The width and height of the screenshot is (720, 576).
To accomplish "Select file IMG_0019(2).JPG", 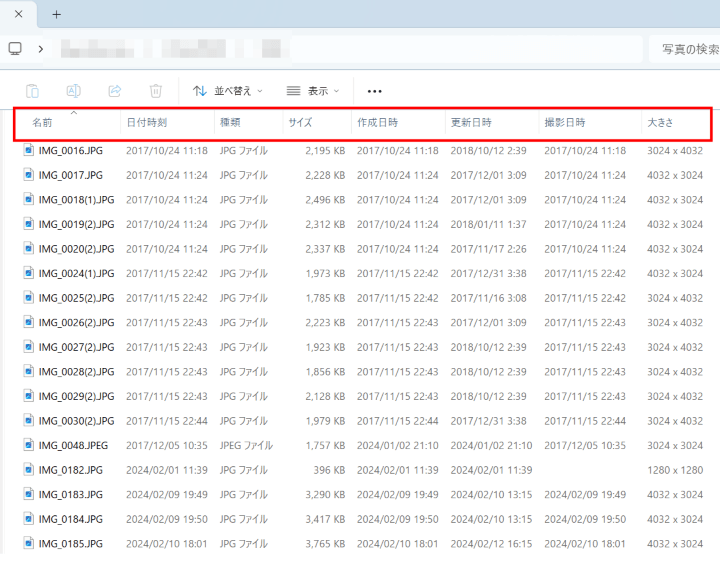I will [76, 224].
